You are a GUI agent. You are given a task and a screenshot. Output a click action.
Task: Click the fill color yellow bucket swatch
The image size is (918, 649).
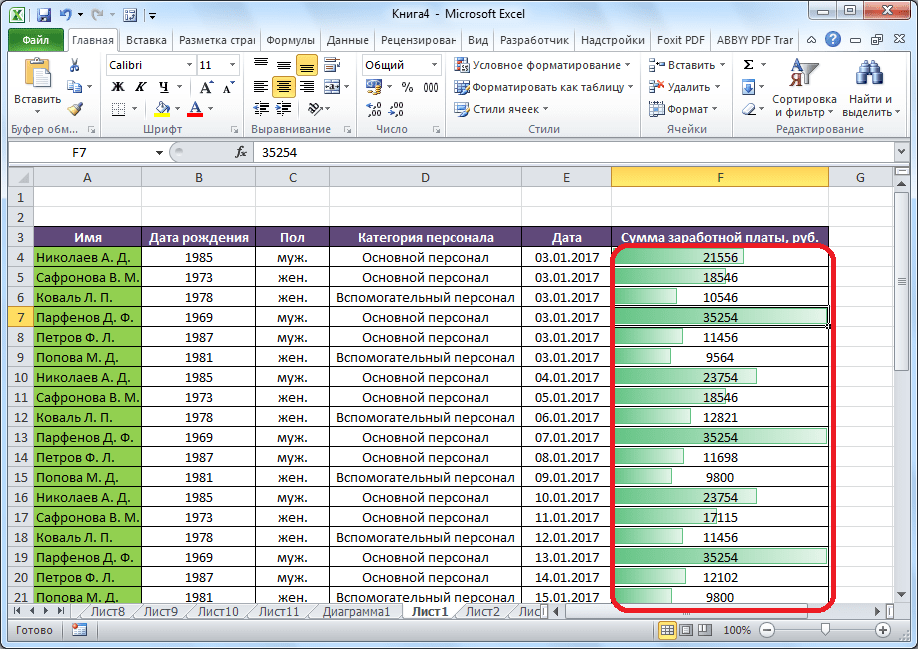click(162, 109)
